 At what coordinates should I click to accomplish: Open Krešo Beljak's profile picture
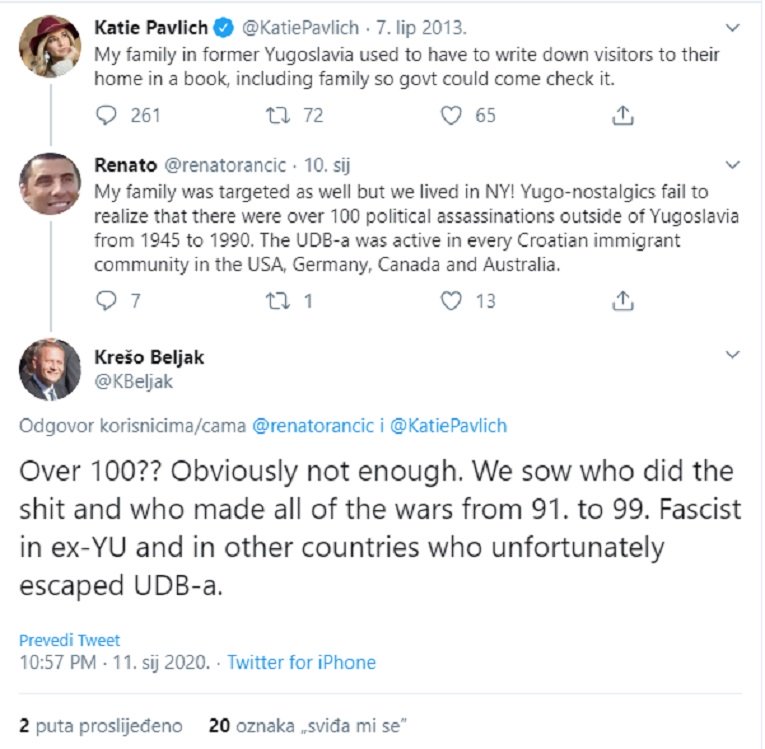point(50,370)
